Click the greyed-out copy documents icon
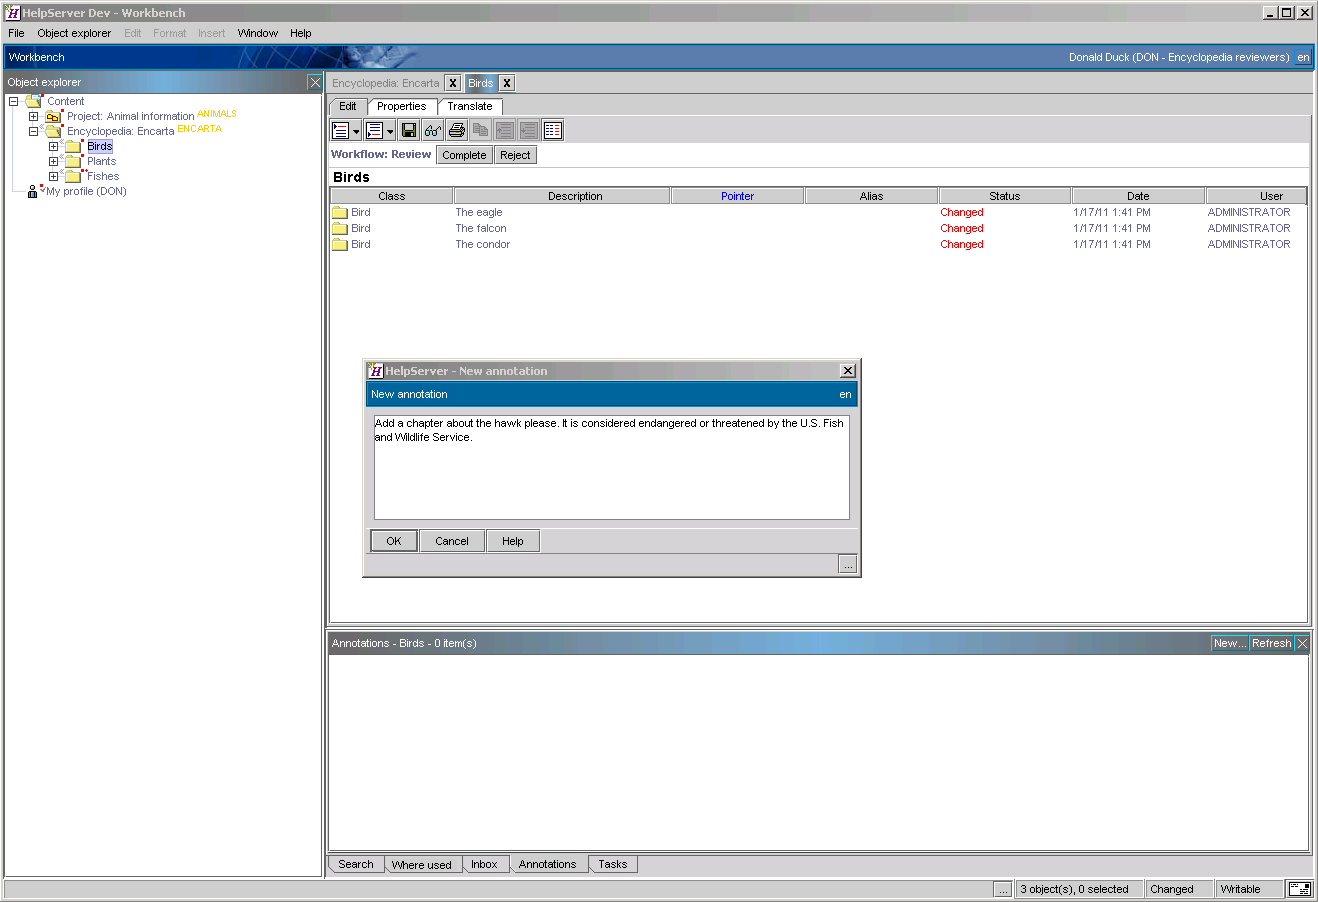The image size is (1318, 902). [x=481, y=130]
